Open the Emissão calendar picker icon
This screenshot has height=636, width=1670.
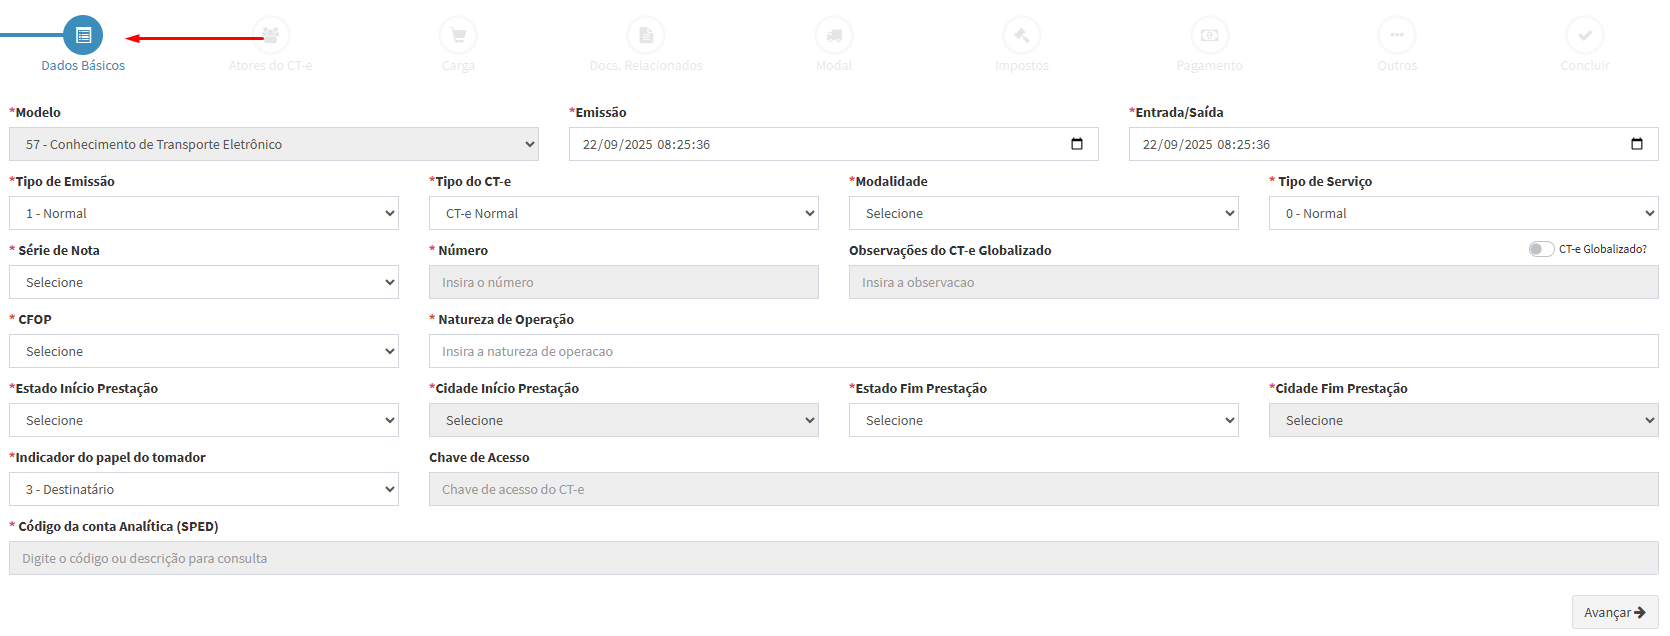(x=1077, y=144)
